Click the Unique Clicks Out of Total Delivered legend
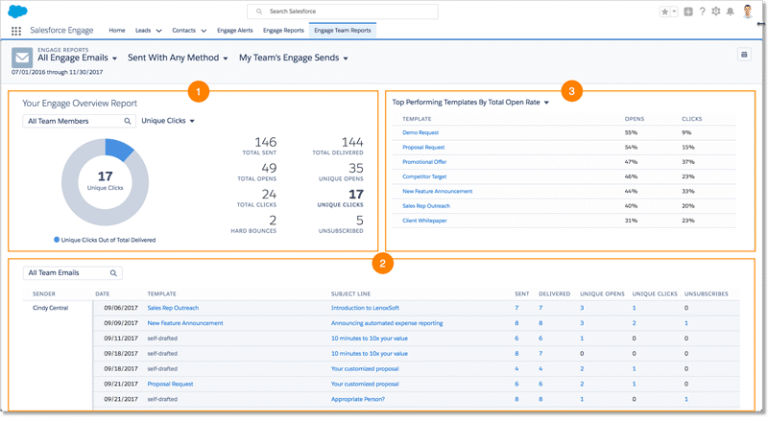Image resolution: width=768 pixels, height=421 pixels. 105,240
